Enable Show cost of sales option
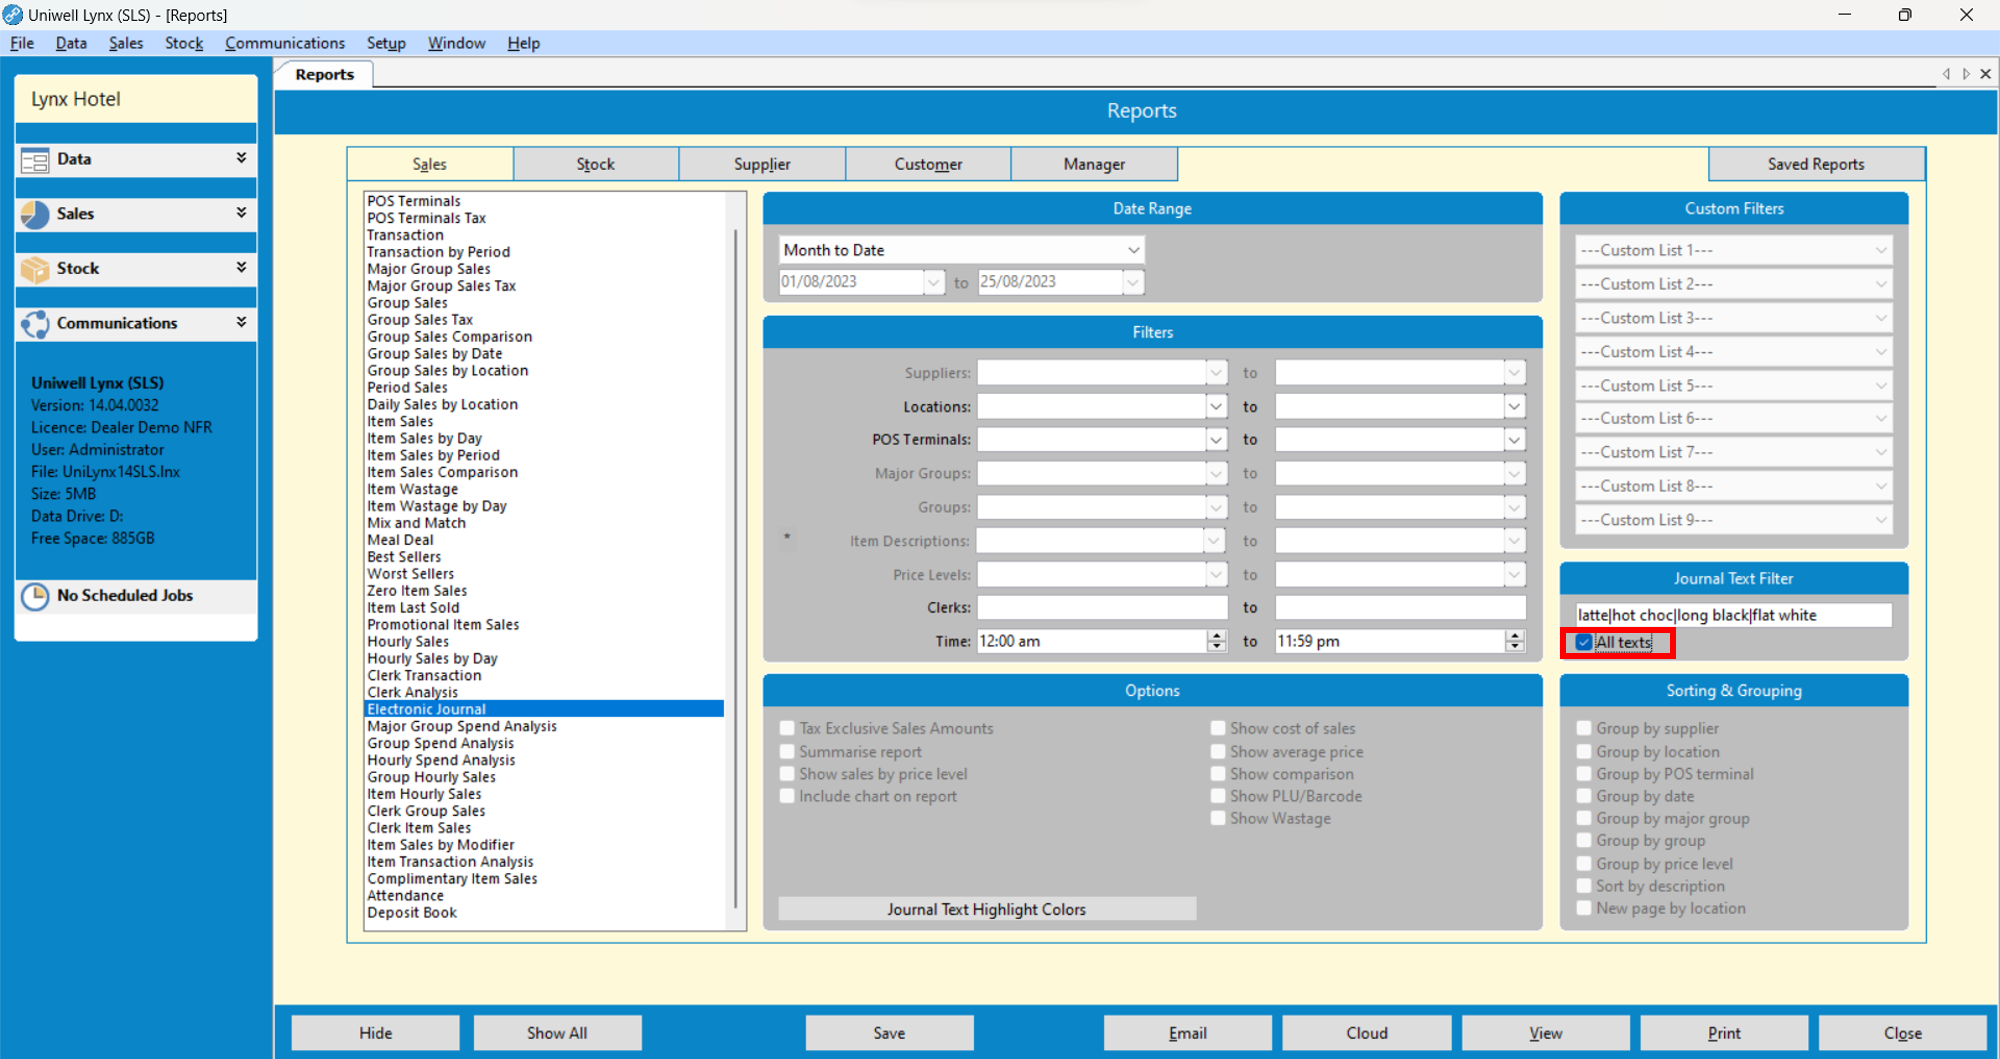Screen dimensions: 2000x1059 [x=1218, y=728]
